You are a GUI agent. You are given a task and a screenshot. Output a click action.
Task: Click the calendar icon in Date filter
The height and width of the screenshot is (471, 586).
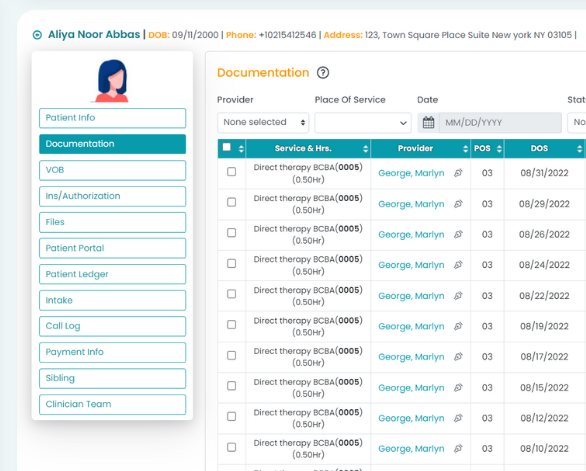tap(428, 123)
